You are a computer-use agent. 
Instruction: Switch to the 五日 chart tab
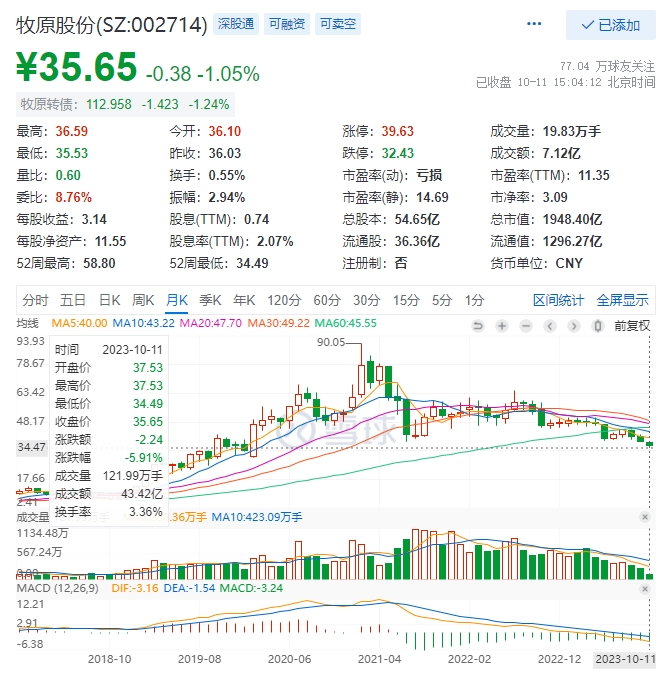point(72,300)
